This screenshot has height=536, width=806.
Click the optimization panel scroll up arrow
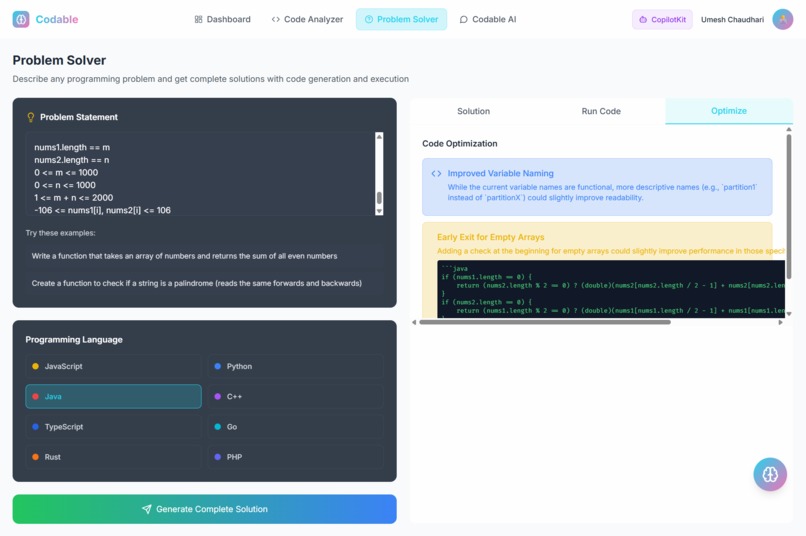(x=789, y=130)
